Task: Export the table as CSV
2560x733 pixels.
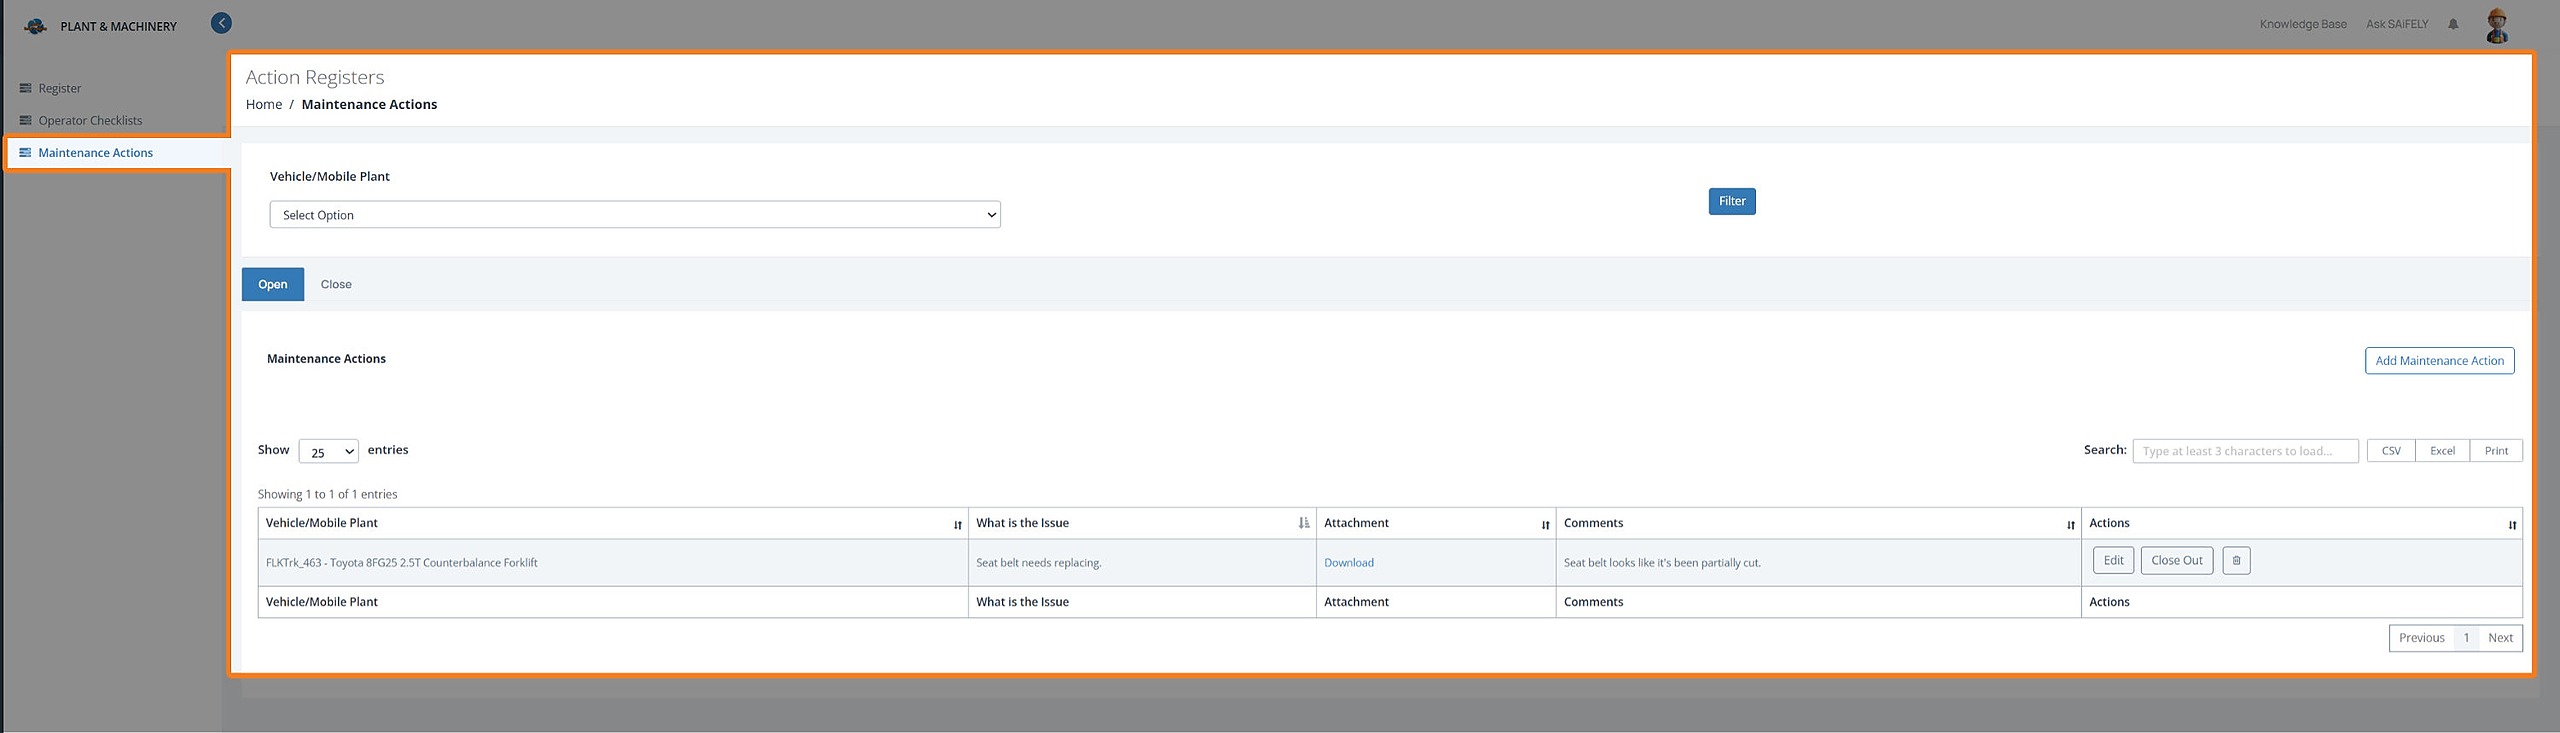Action: [x=2391, y=451]
